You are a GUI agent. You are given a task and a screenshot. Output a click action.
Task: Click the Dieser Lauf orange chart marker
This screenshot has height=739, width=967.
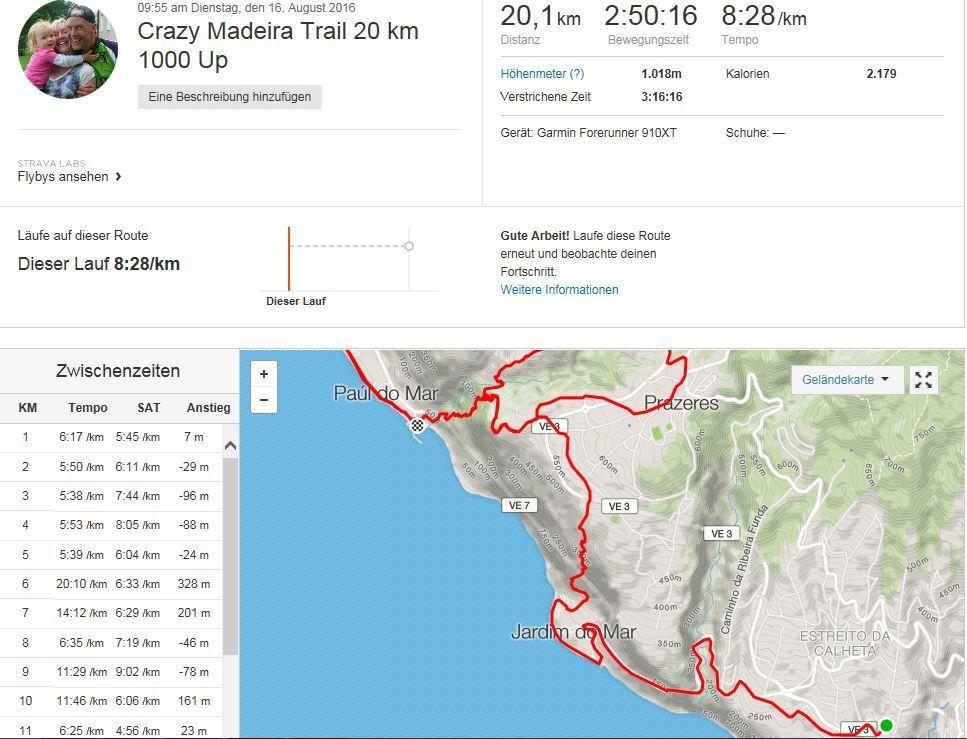[289, 258]
